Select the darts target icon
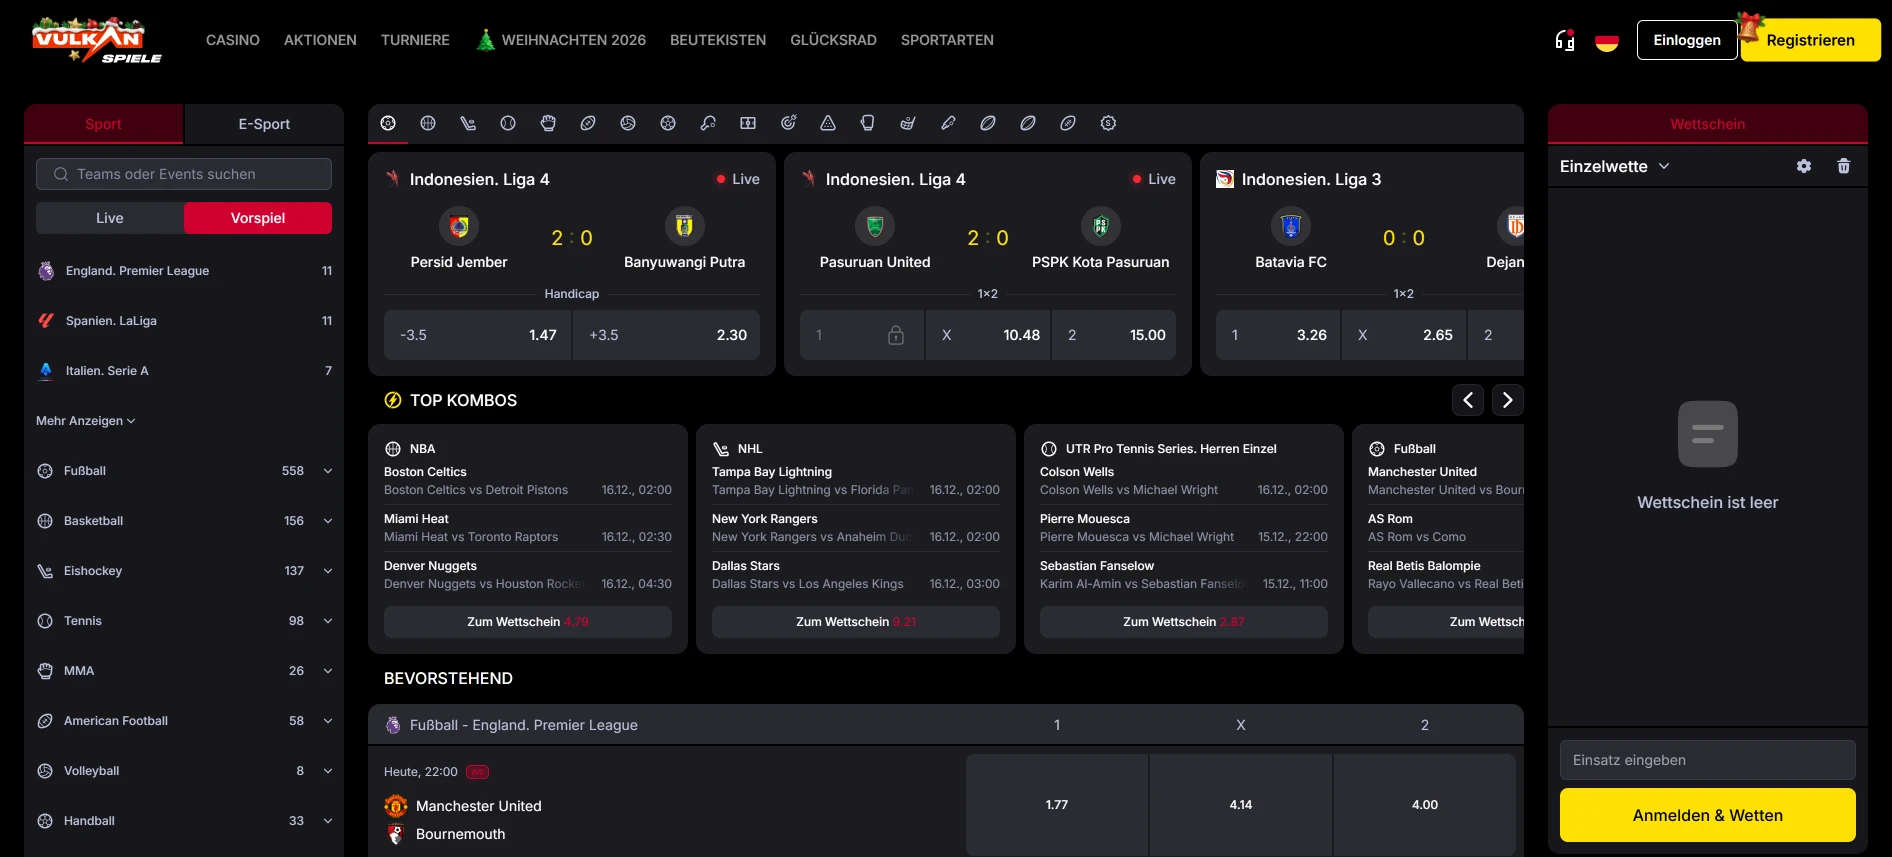 click(x=788, y=123)
